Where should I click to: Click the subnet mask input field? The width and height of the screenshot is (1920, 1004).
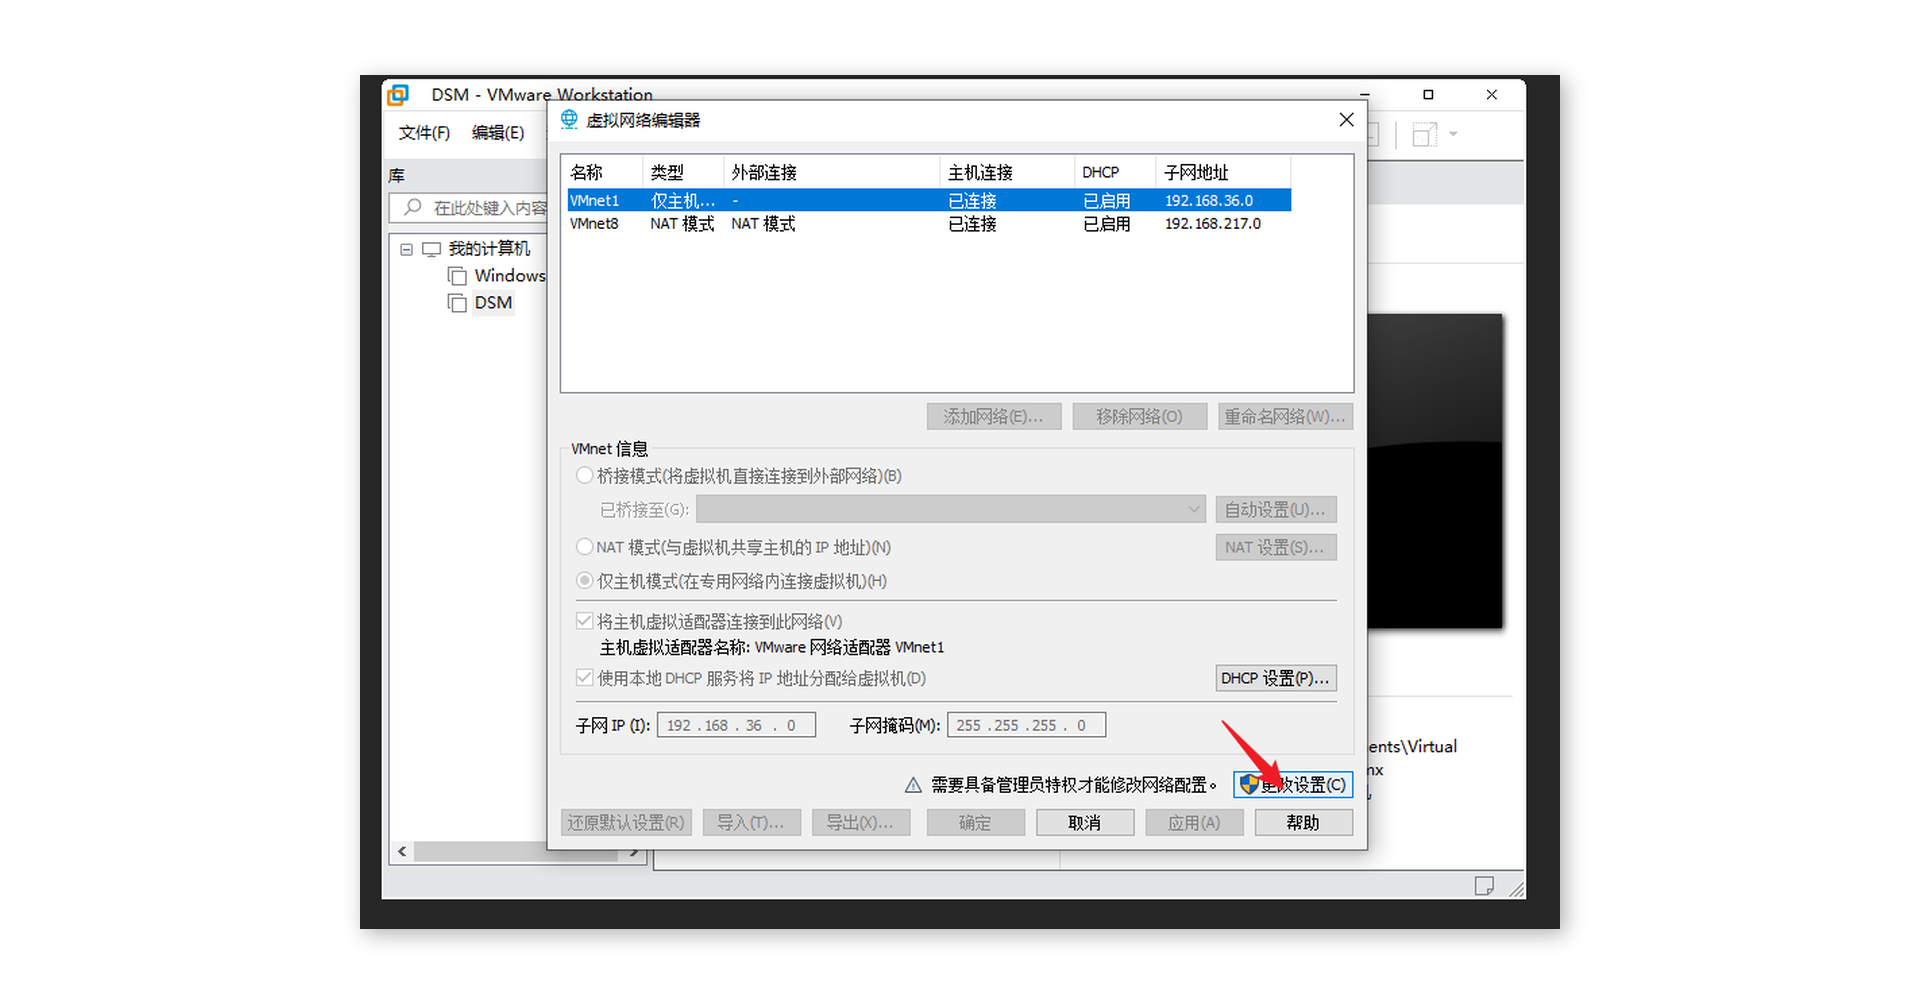click(1026, 726)
